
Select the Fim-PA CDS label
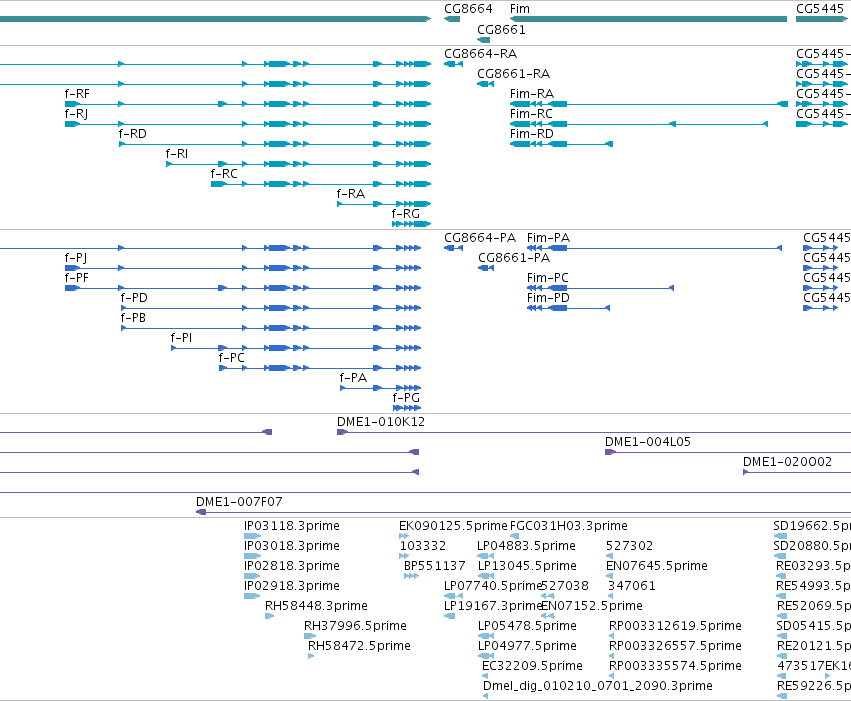(548, 238)
